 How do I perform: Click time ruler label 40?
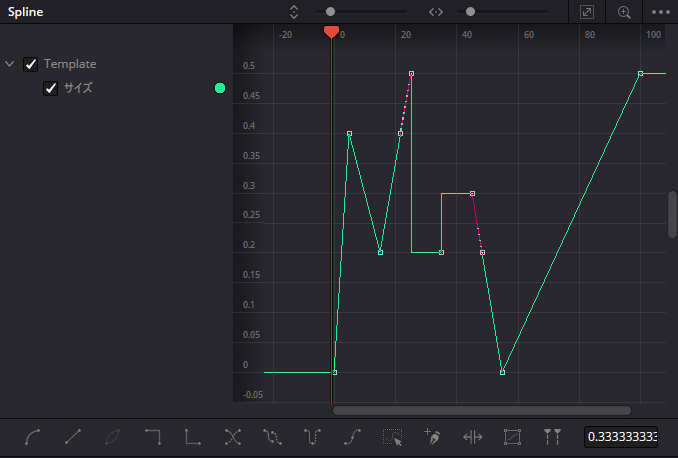pyautogui.click(x=467, y=35)
